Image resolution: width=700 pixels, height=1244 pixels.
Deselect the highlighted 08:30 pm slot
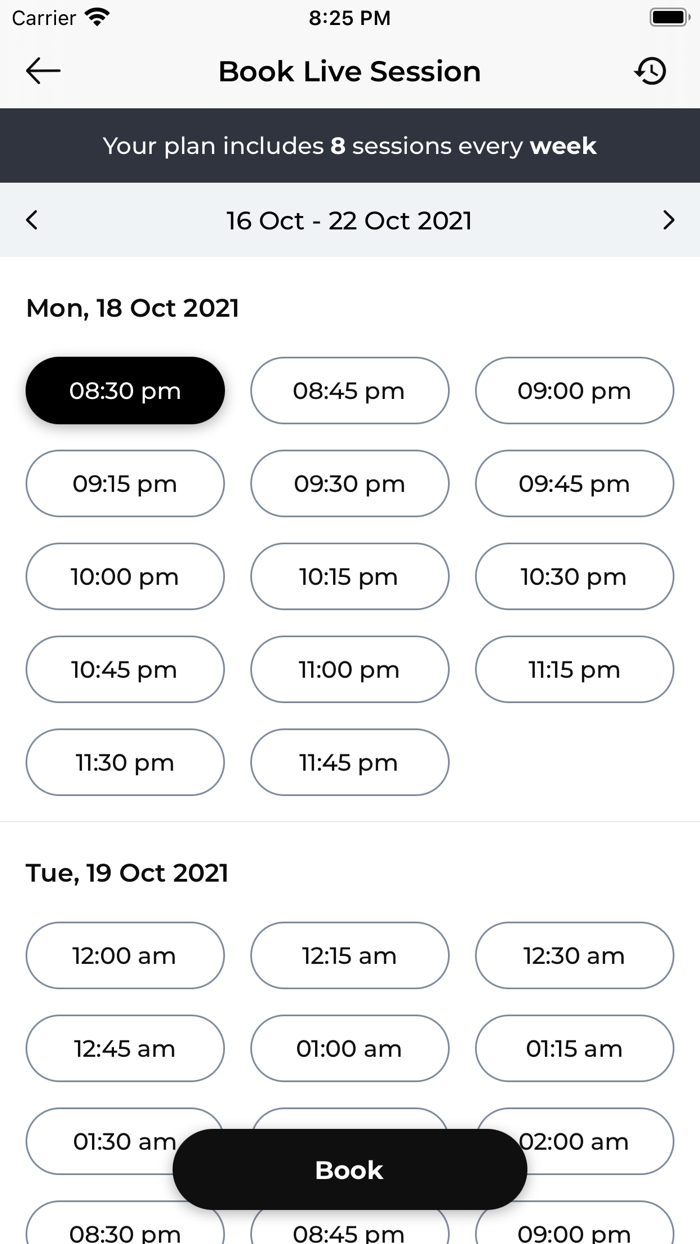(x=124, y=390)
